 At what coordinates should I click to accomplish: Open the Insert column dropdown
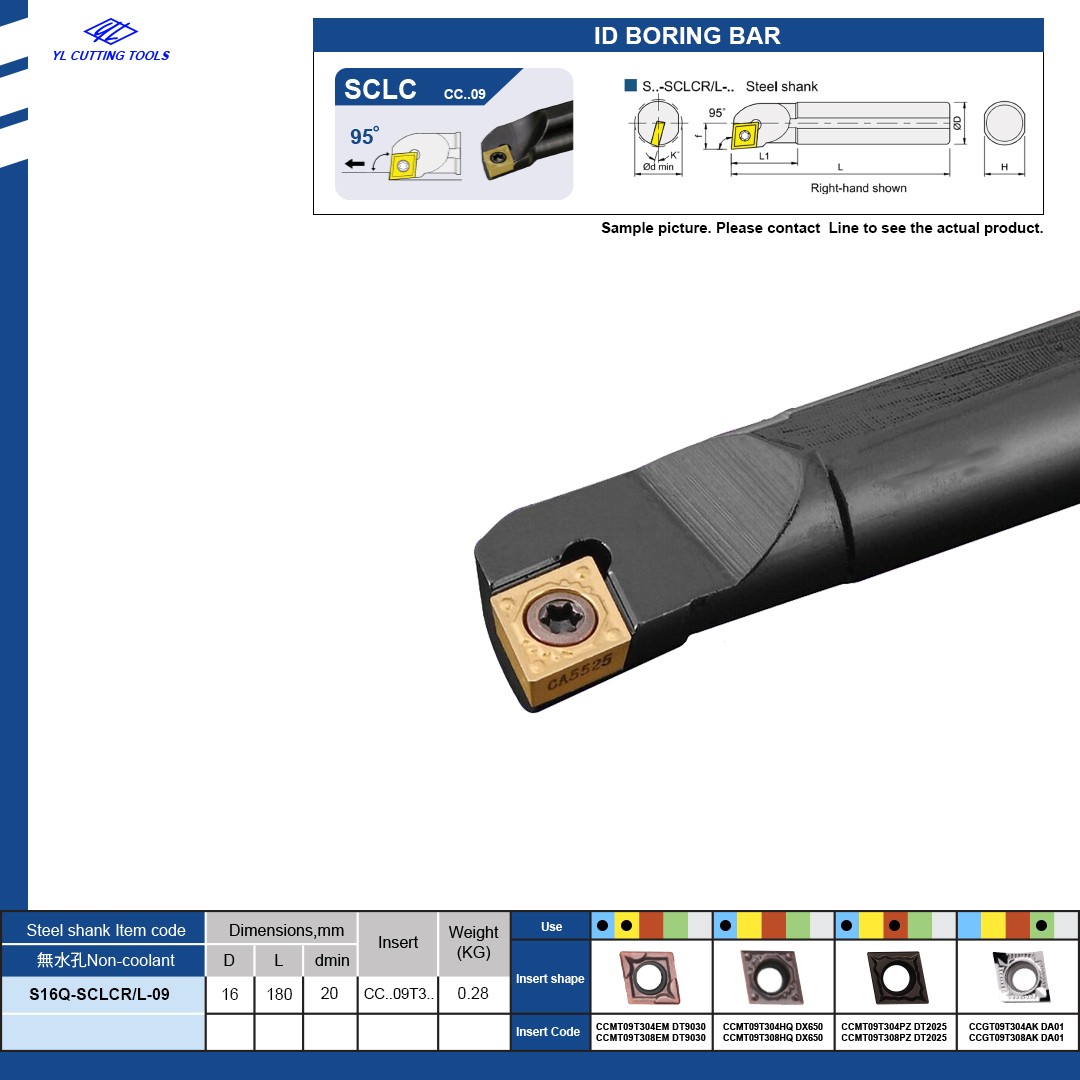[x=397, y=942]
